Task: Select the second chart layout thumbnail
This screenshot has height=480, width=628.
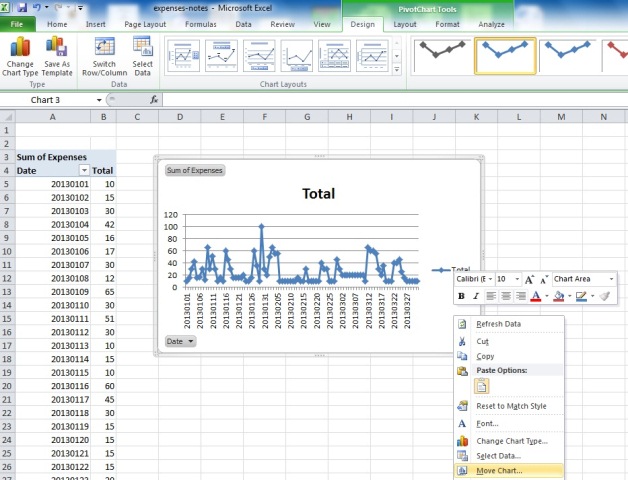Action: point(221,56)
